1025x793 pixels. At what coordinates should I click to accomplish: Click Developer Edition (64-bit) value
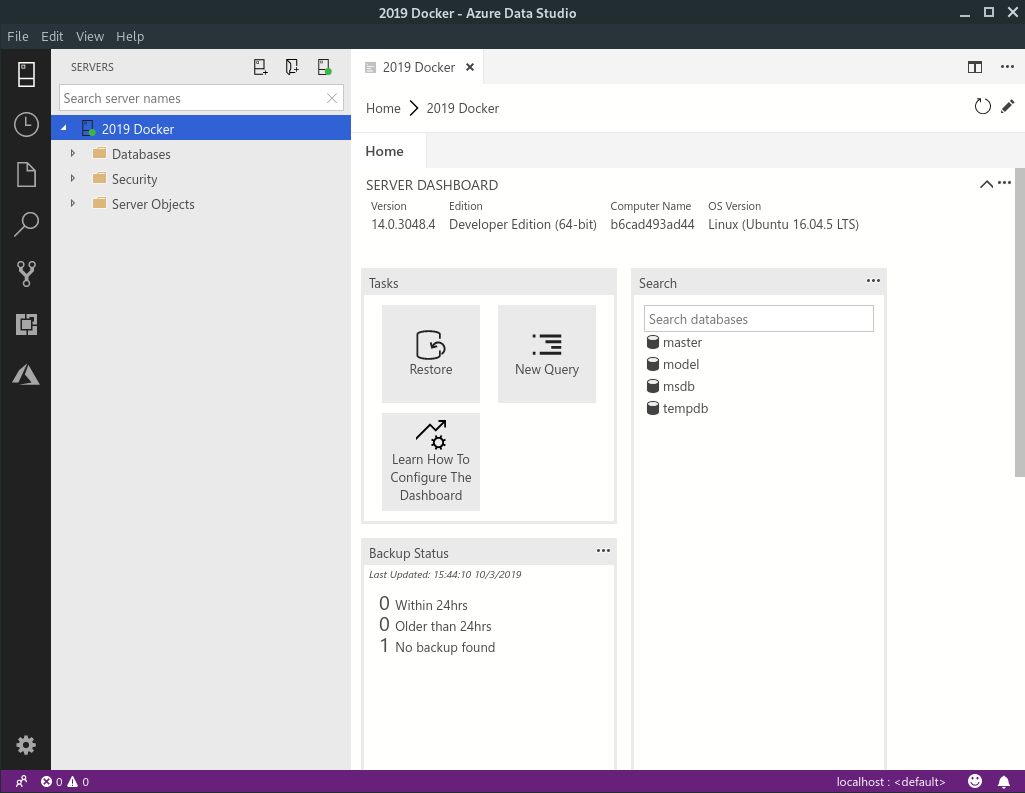click(x=522, y=224)
